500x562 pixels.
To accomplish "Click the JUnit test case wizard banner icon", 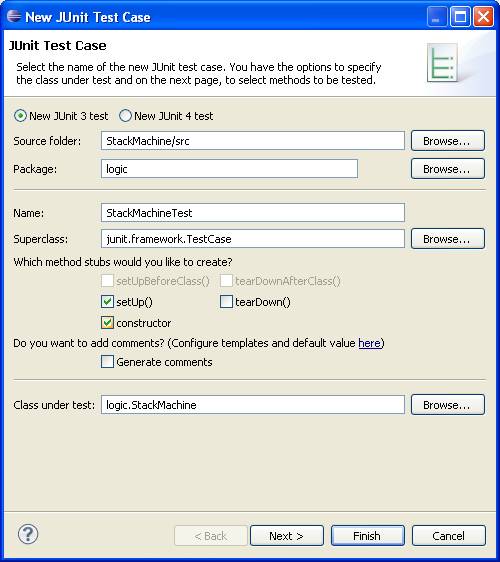I will tap(442, 62).
